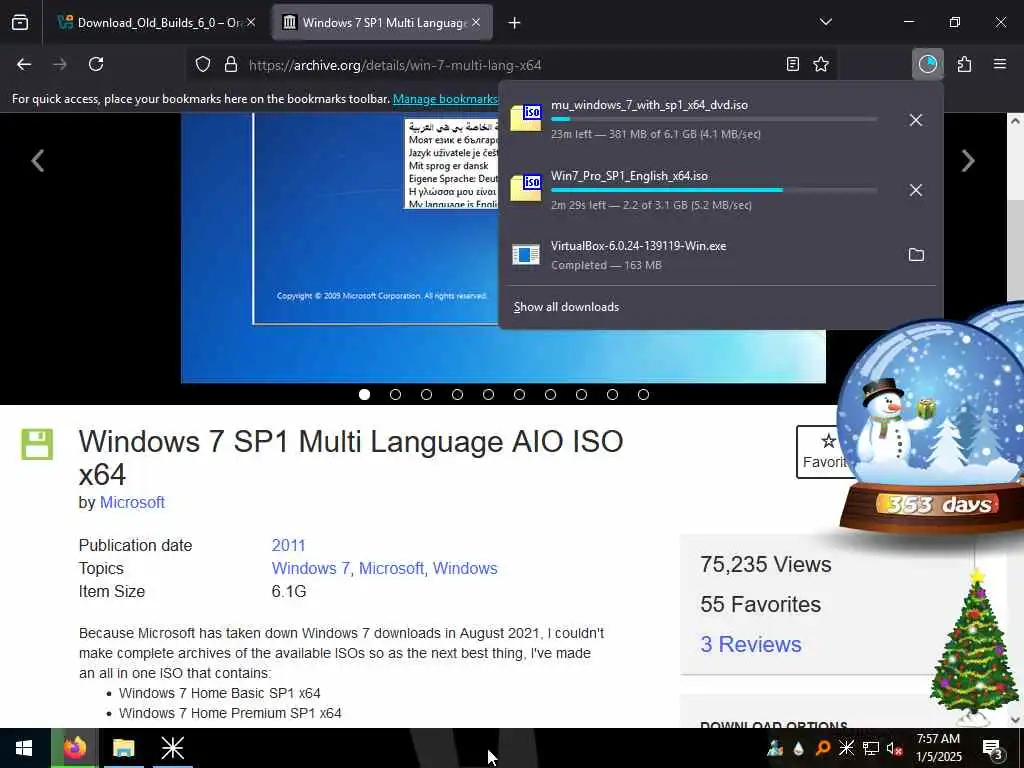The width and height of the screenshot is (1024, 768).
Task: Click the downloads progress toolbar icon
Action: pos(927,64)
